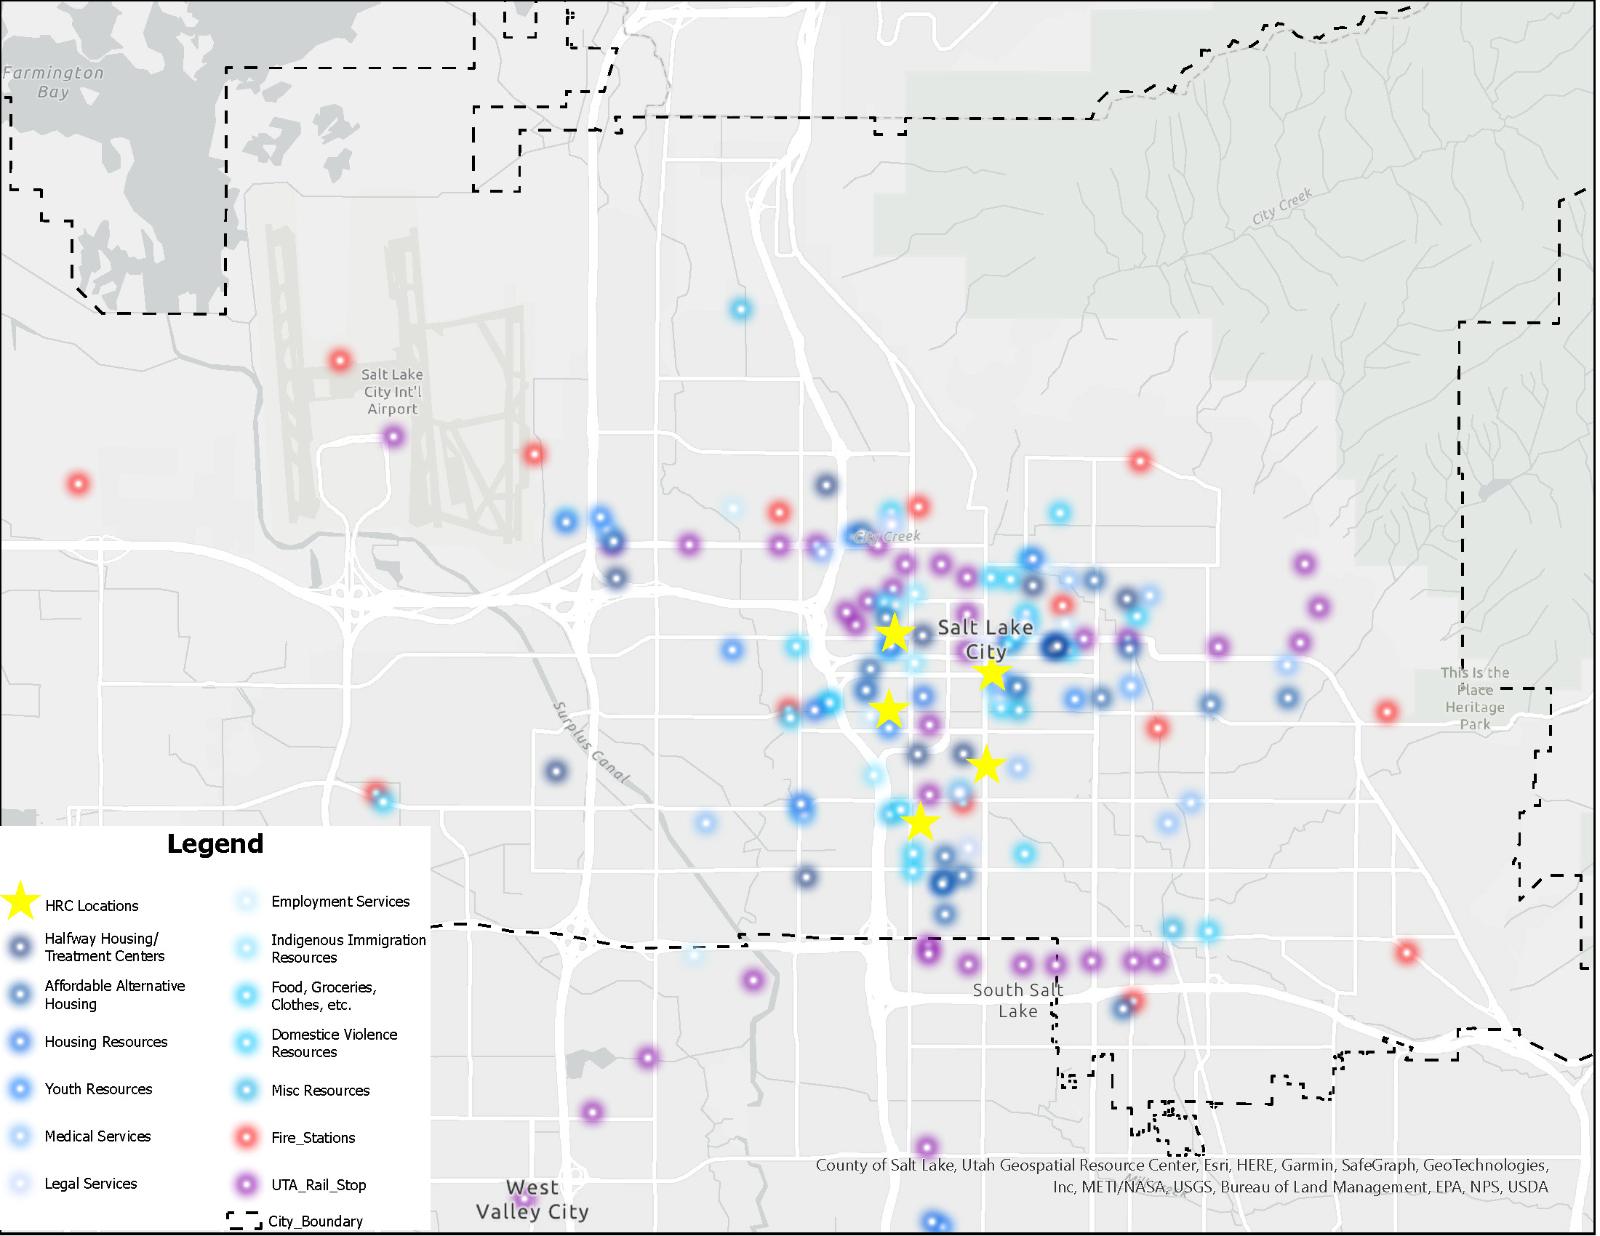Toggle Affordable Alternative Housing visibility

pyautogui.click(x=20, y=994)
